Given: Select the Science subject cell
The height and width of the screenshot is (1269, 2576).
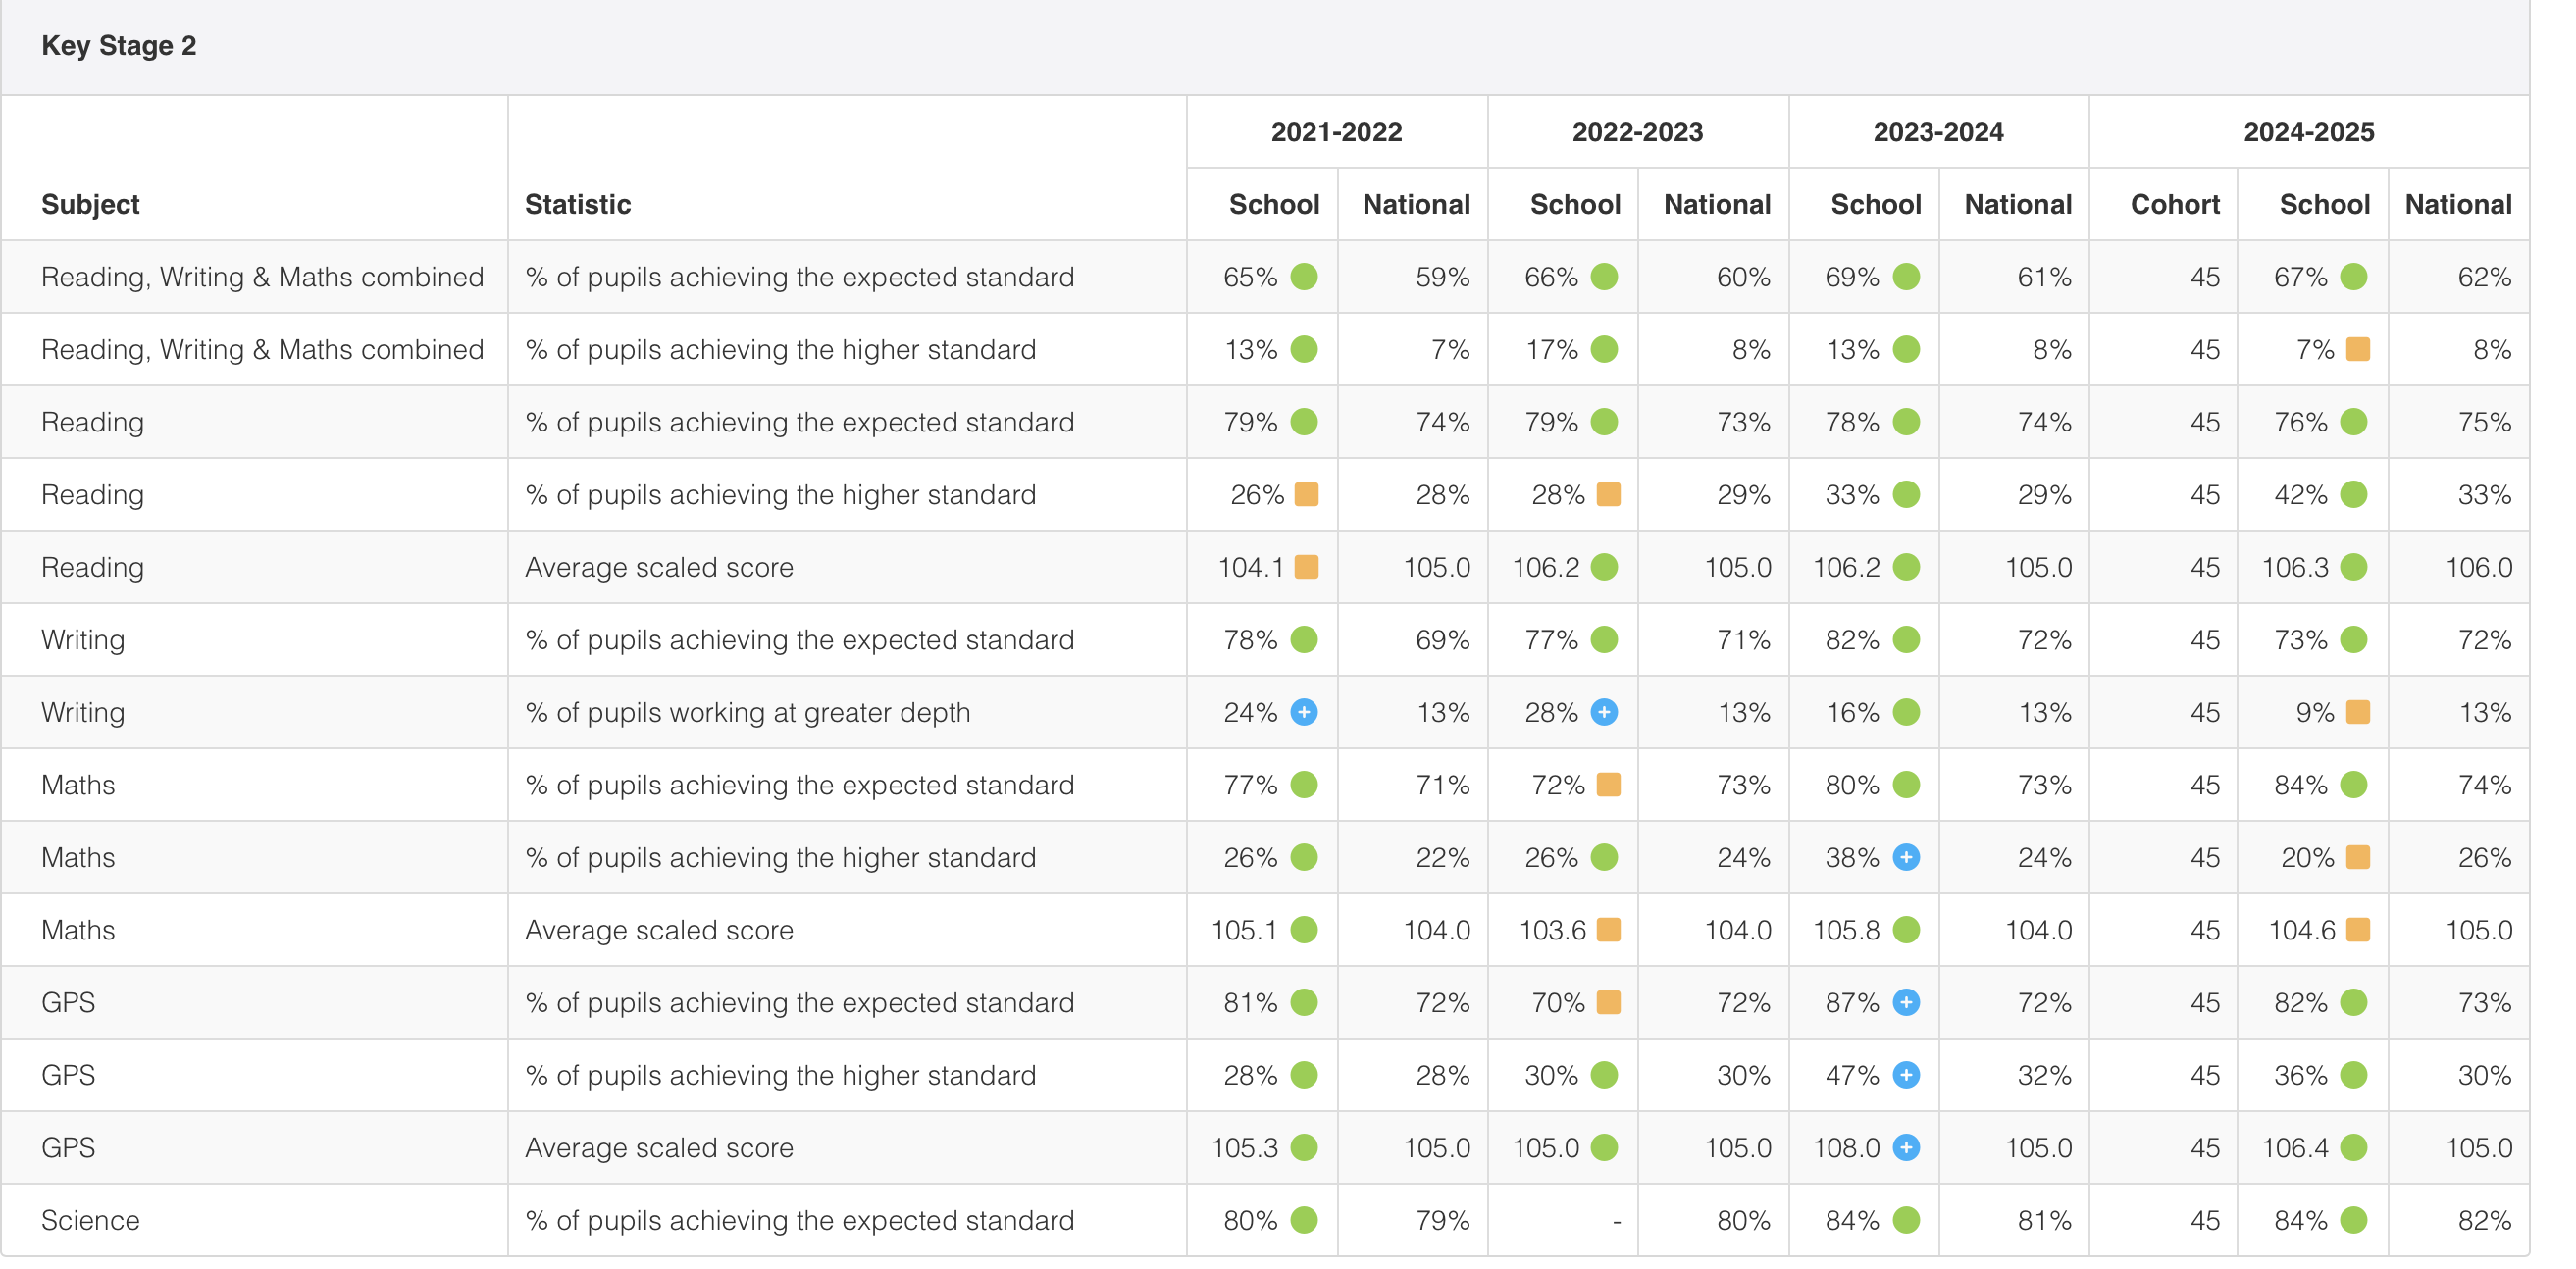Looking at the screenshot, I should pyautogui.click(x=90, y=1220).
